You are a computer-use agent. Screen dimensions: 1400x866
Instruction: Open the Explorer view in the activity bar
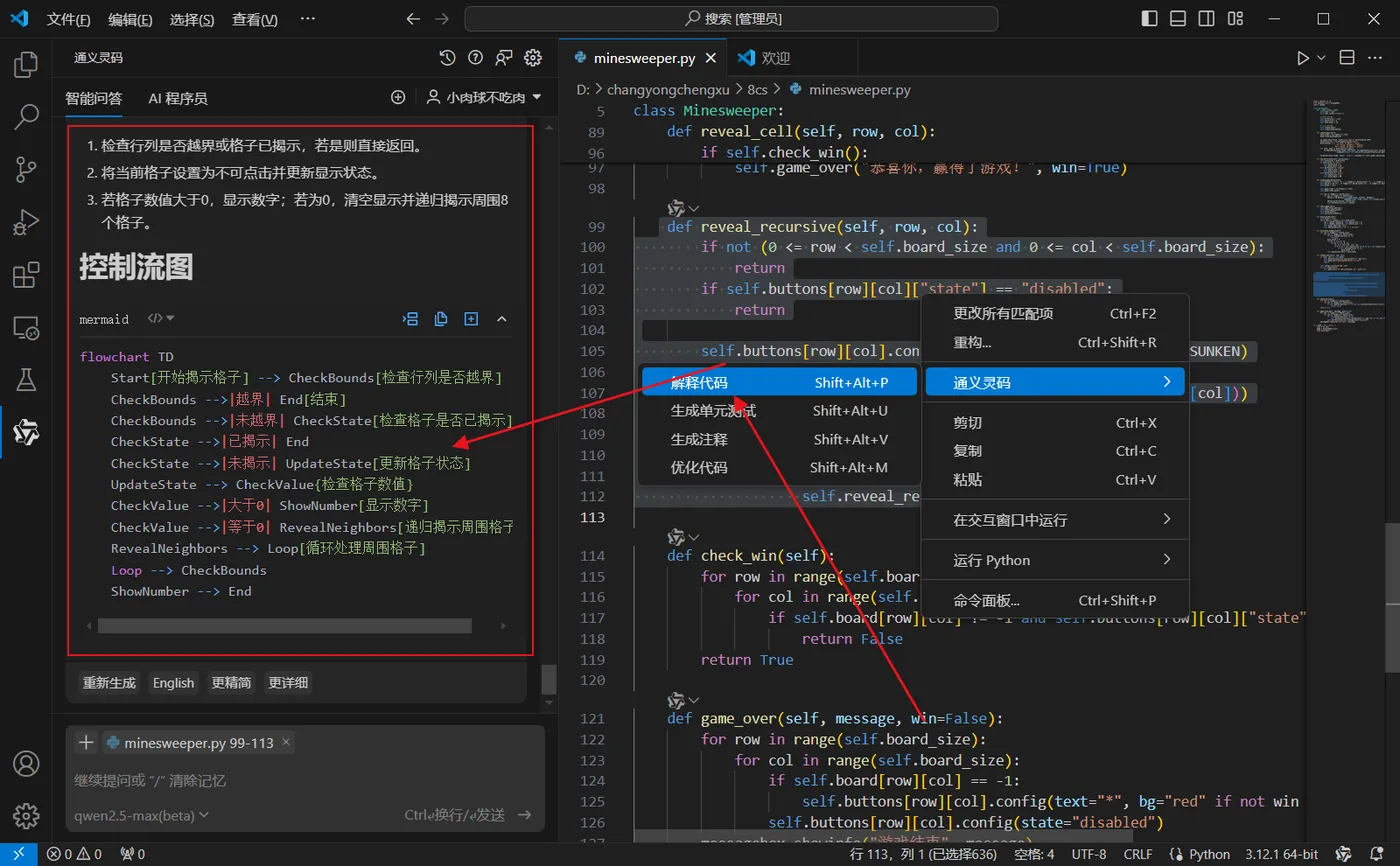26,66
